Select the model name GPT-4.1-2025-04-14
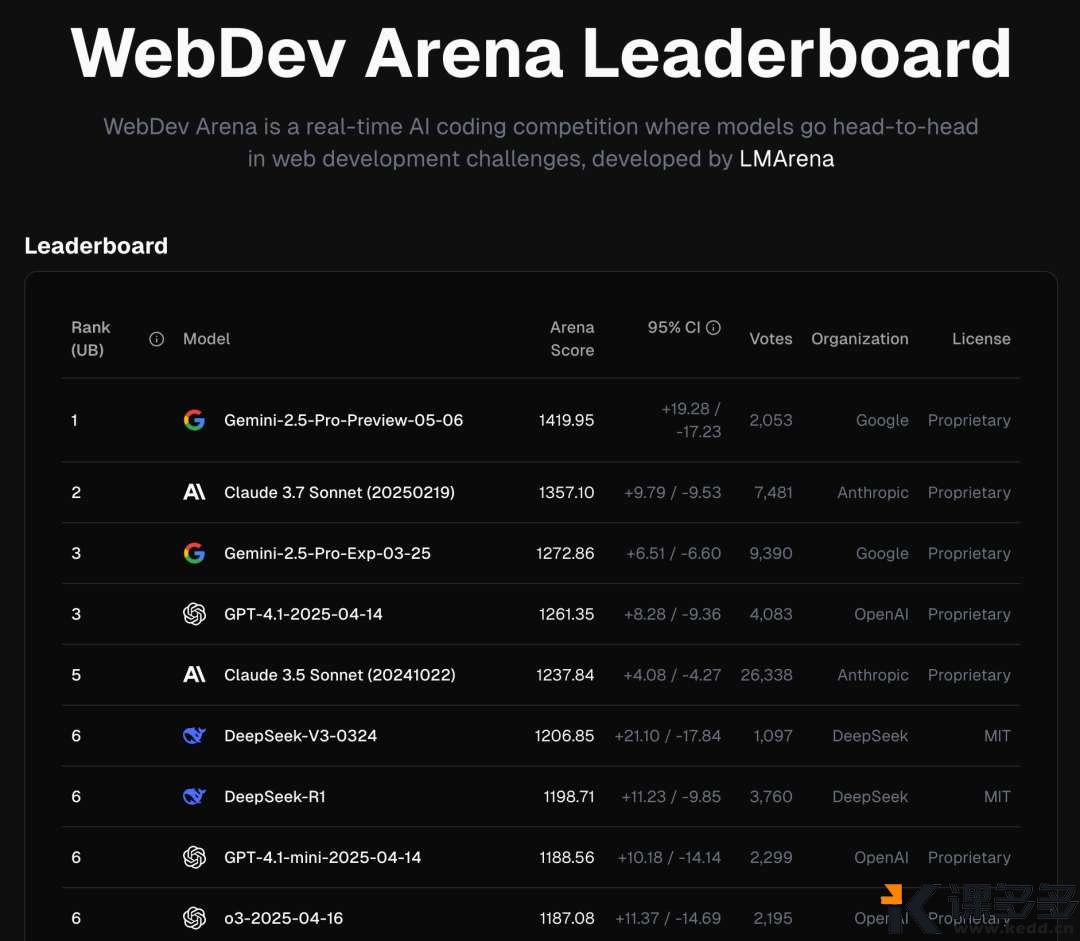Screen dimensions: 1080x941 tap(303, 614)
